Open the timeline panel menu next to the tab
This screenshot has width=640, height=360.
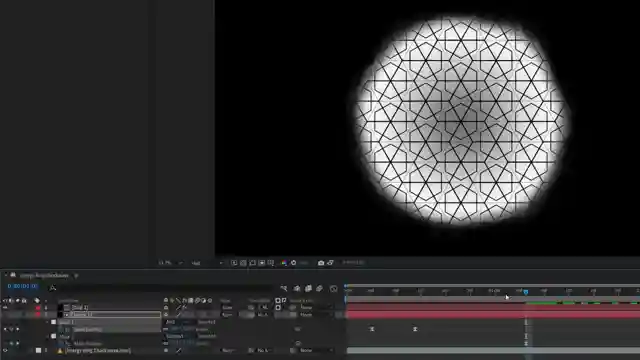coord(76,276)
